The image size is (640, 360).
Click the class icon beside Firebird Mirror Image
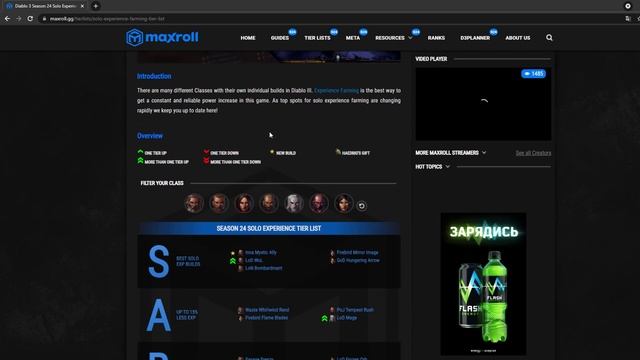[332, 253]
